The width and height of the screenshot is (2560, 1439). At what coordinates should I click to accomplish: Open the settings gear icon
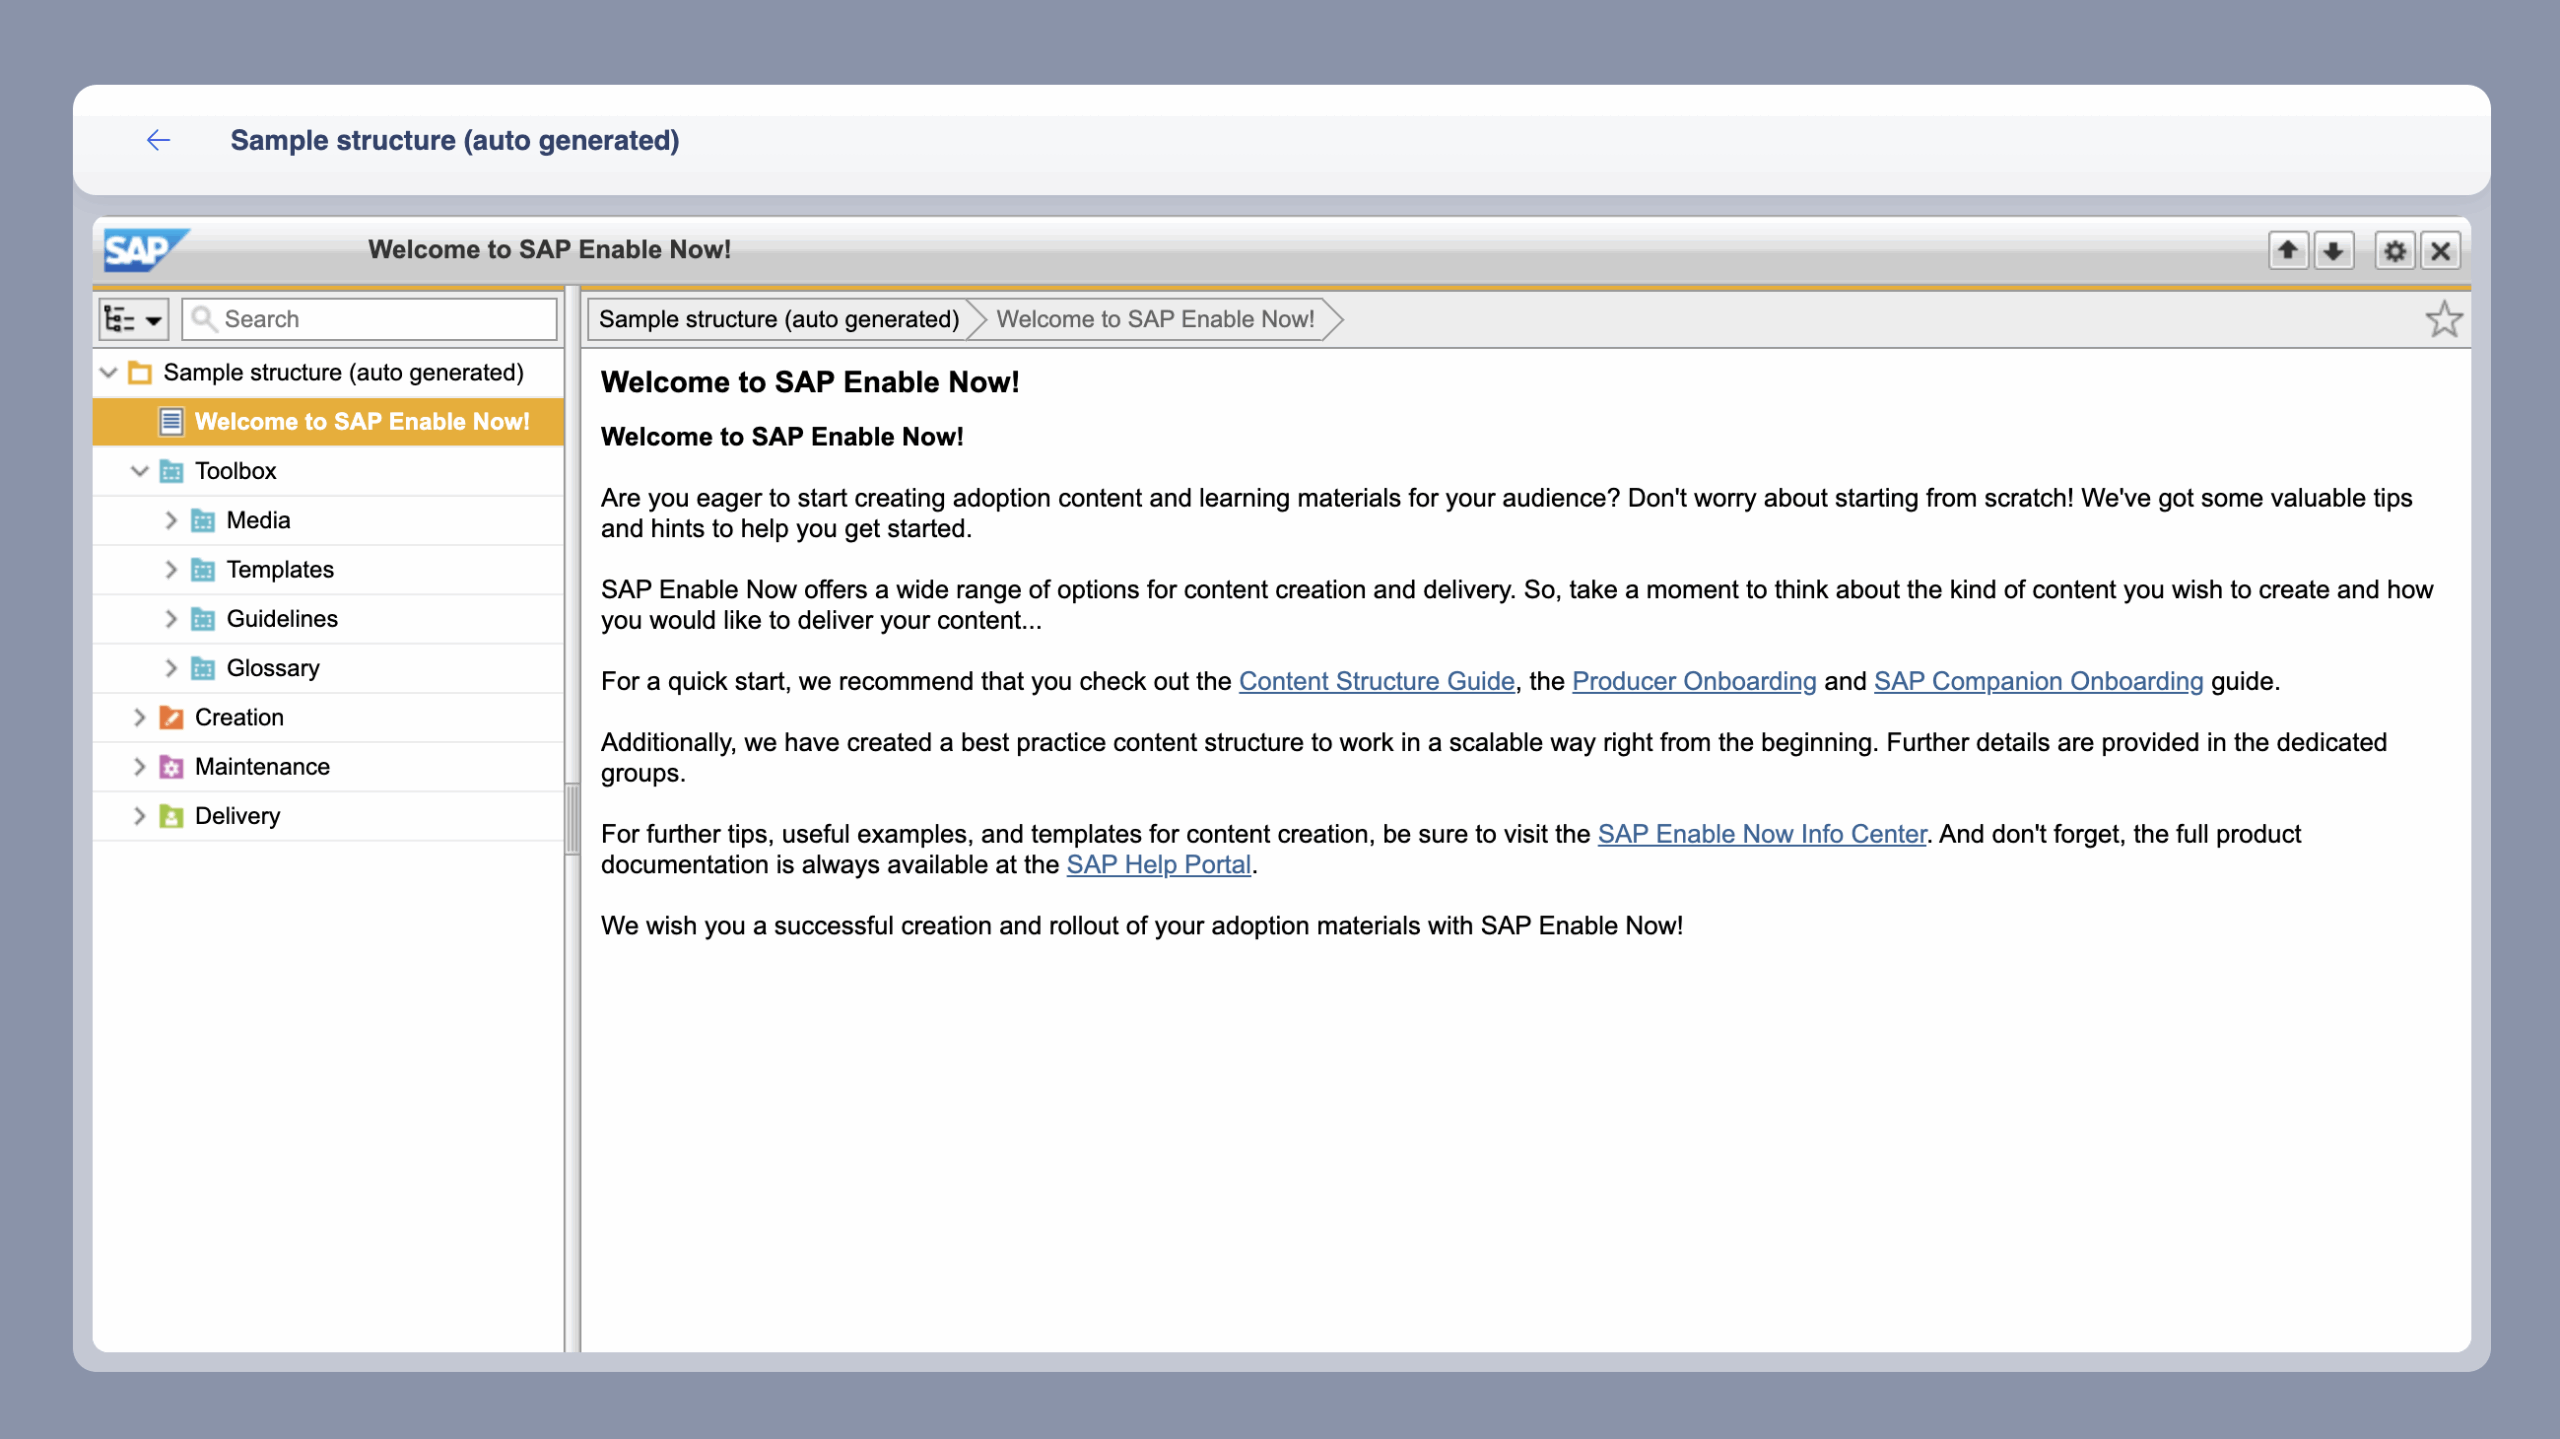point(2394,250)
